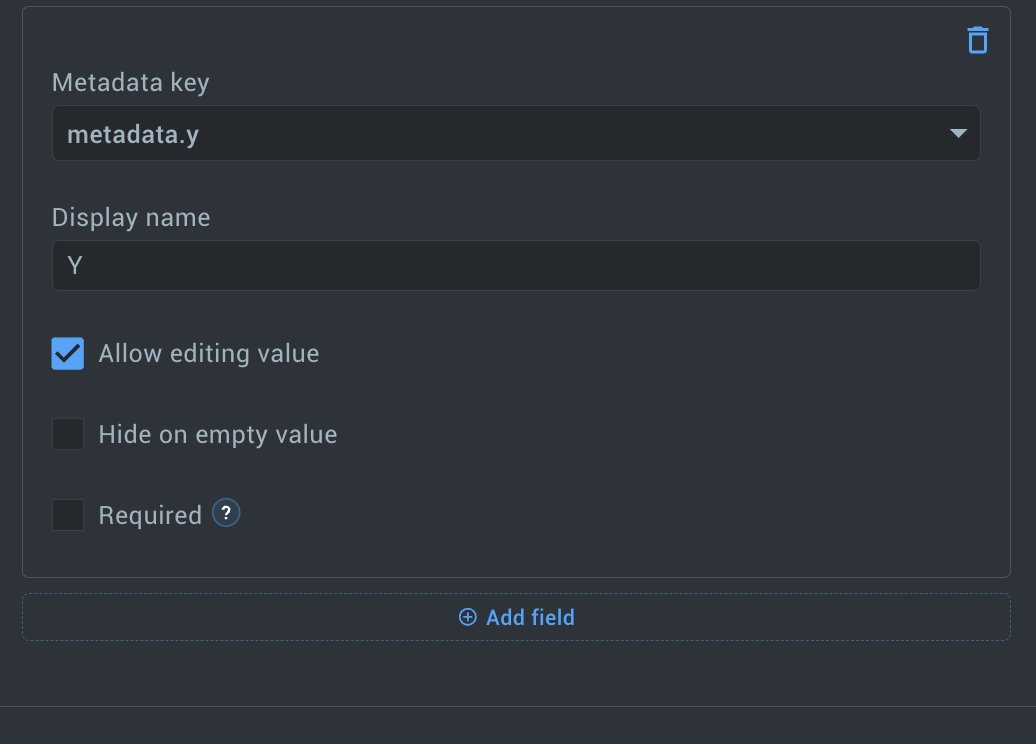
Task: Click the Add field button
Action: coord(516,617)
